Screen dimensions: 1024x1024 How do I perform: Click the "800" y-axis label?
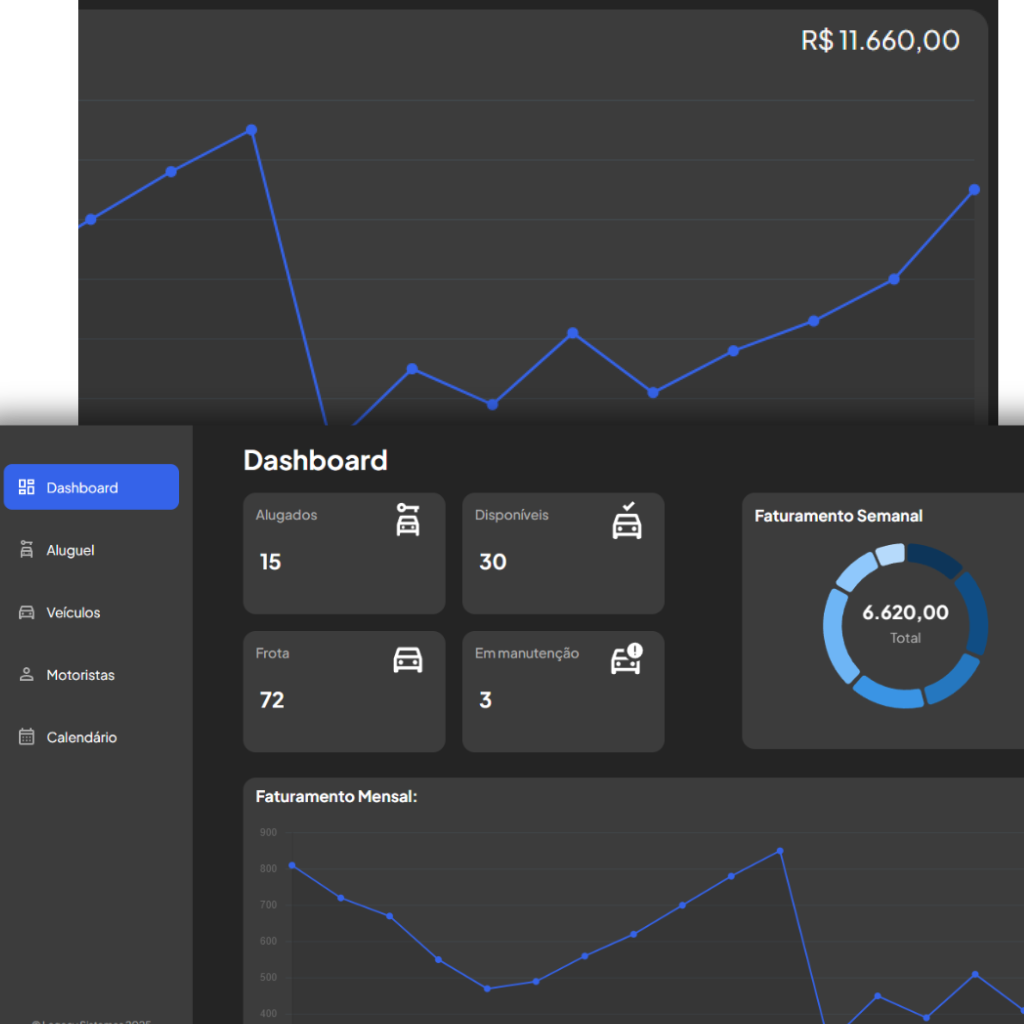268,869
